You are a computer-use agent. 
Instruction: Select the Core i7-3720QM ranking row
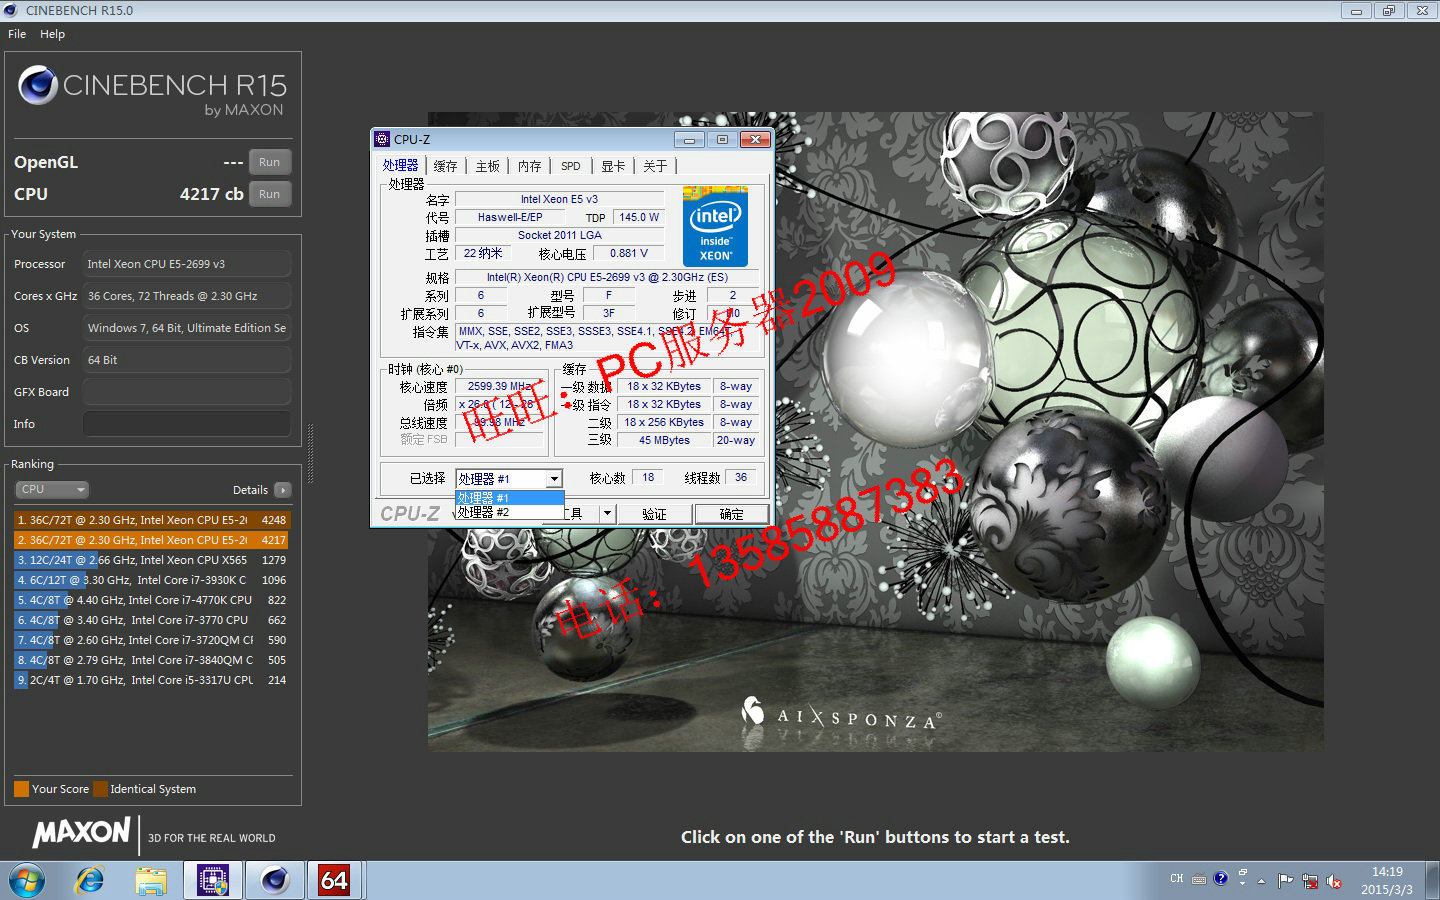click(151, 640)
